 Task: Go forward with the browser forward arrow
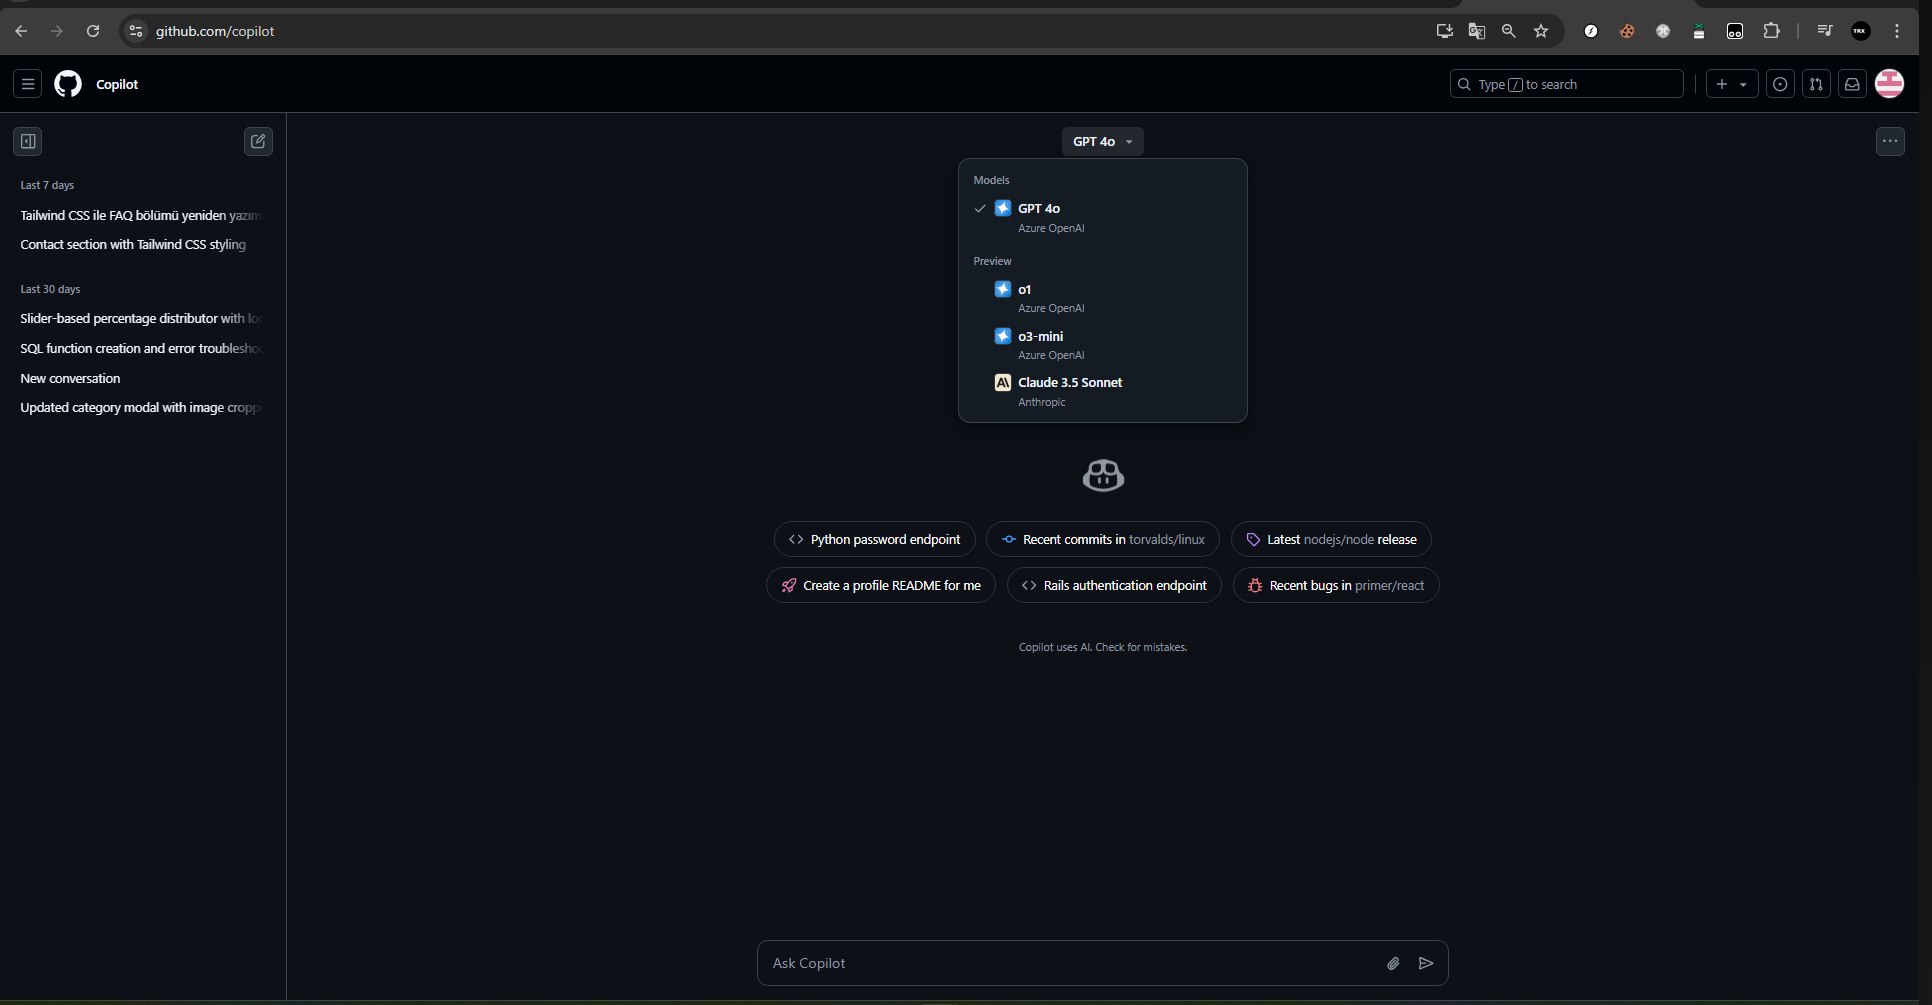click(x=57, y=31)
